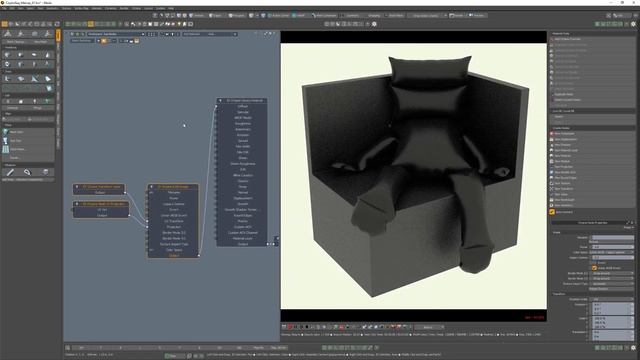Click the New Material Layer node icon

[x=552, y=150]
